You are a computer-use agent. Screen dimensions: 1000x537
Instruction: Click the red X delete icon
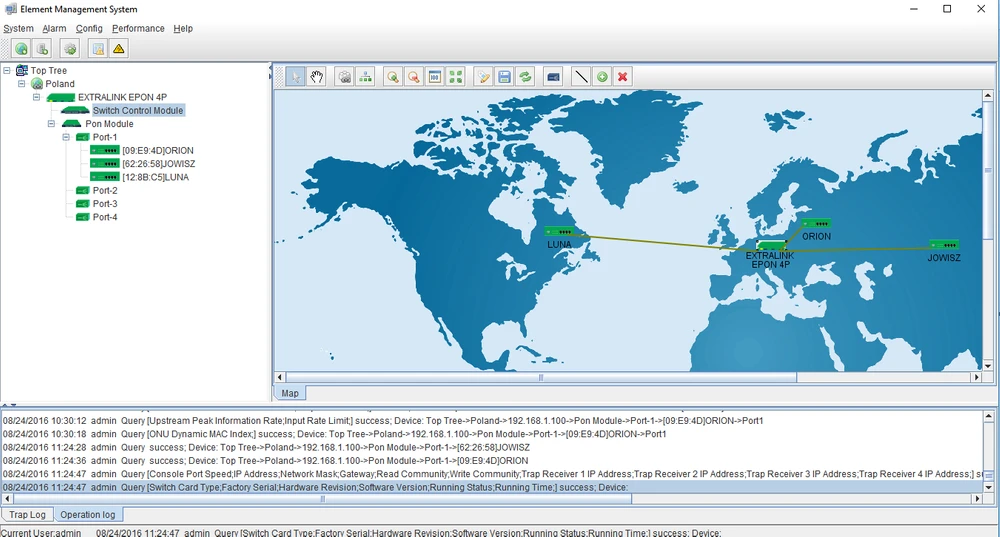(x=623, y=76)
